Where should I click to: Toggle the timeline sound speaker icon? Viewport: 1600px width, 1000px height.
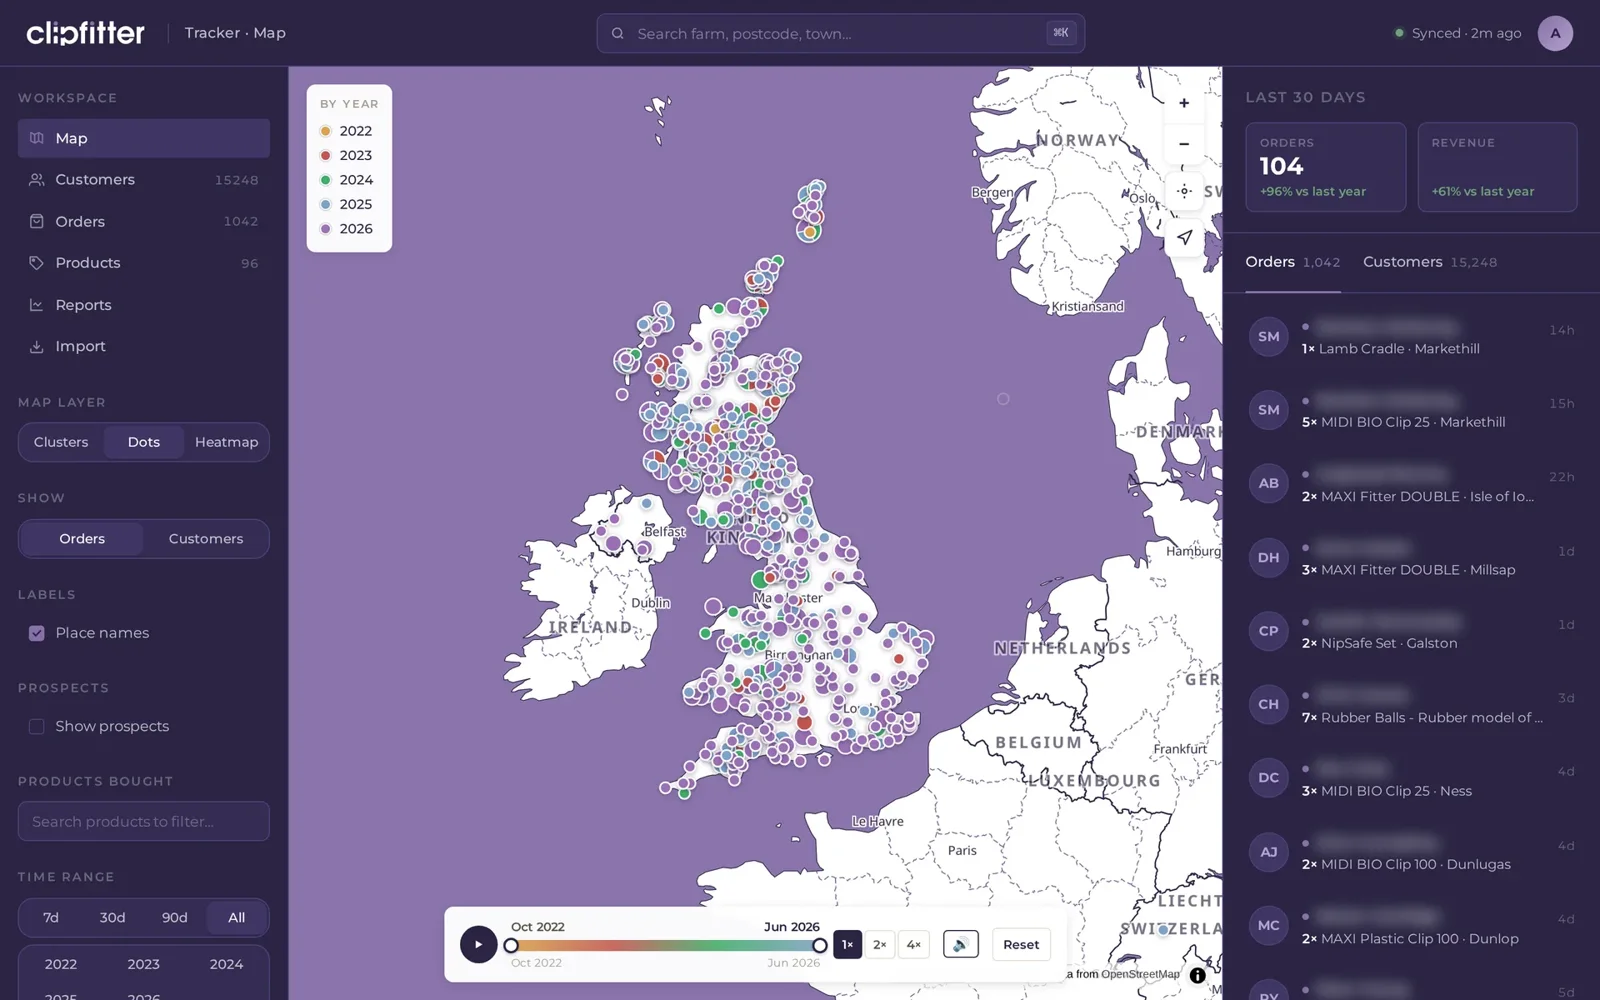960,944
